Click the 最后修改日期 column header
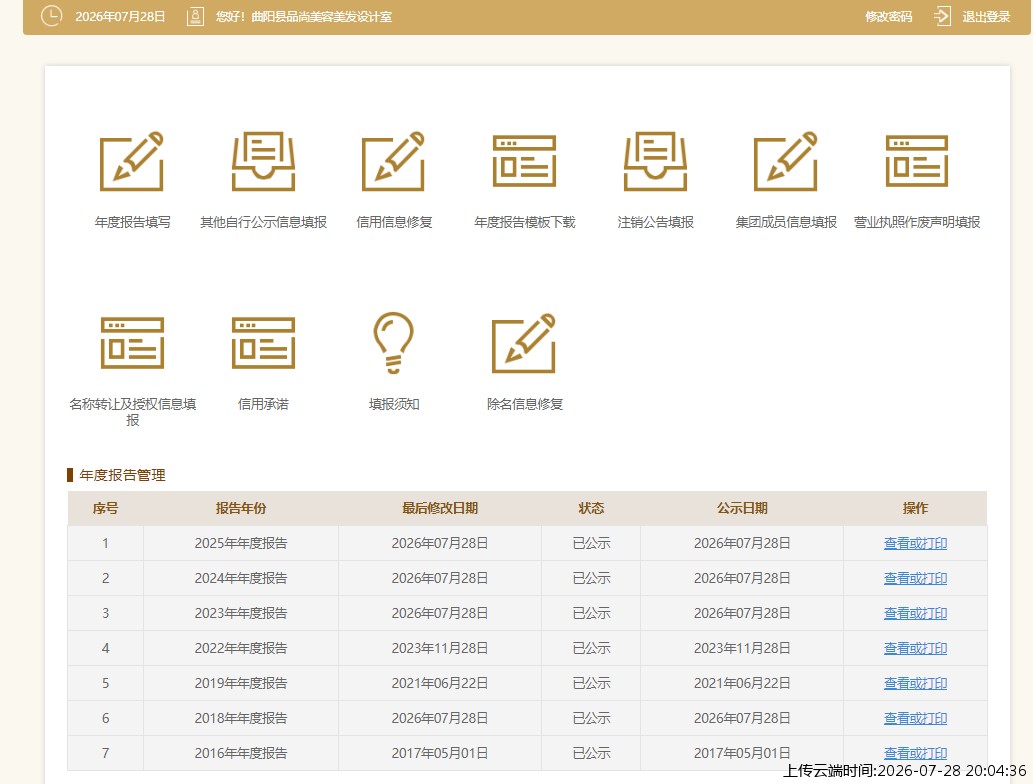Viewport: 1033px width, 784px height. point(440,508)
